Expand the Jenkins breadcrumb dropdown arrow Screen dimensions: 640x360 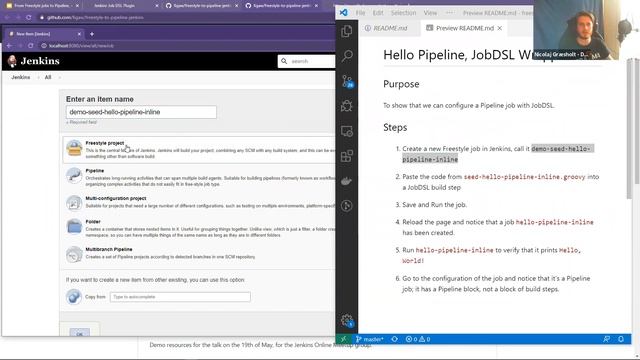click(37, 77)
